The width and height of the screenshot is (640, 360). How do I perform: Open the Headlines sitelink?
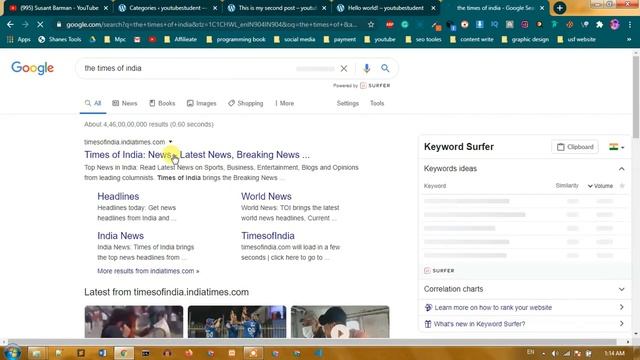[118, 196]
